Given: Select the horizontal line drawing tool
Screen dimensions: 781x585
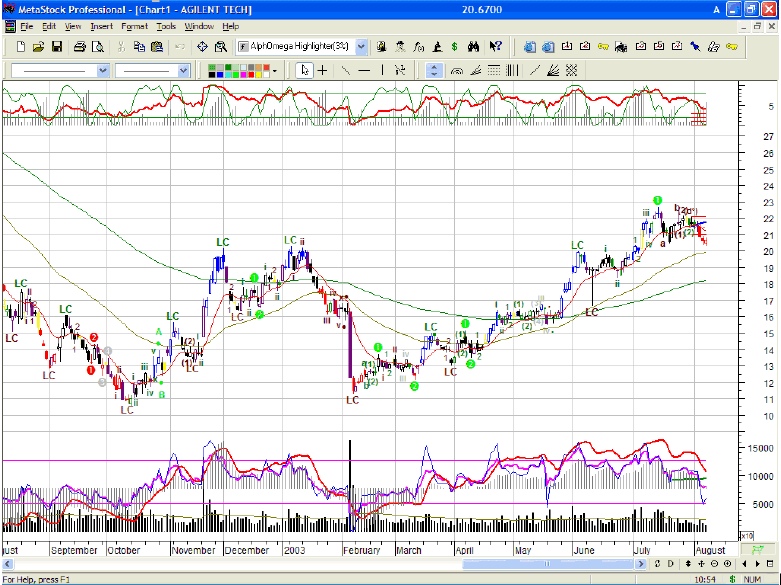Looking at the screenshot, I should [364, 71].
